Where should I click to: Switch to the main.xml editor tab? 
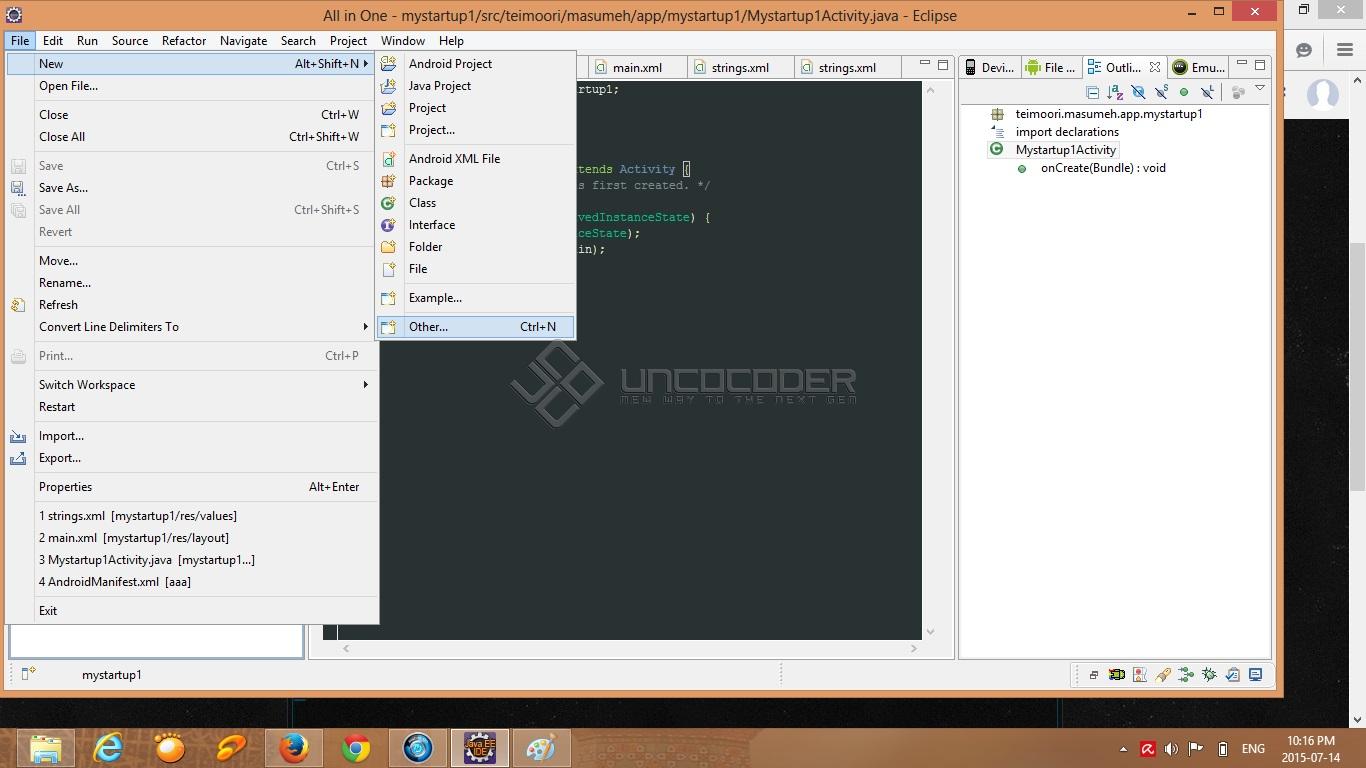(637, 68)
